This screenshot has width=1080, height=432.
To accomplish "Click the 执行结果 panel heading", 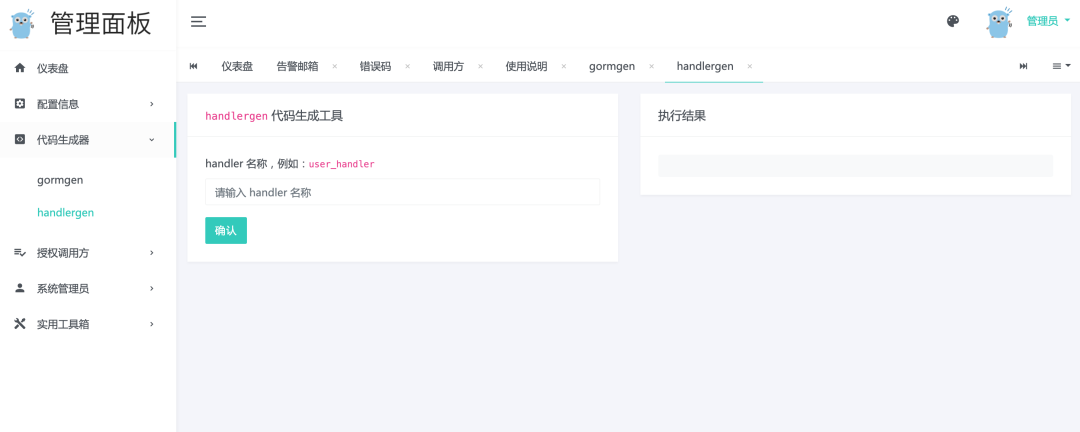I will tap(681, 116).
